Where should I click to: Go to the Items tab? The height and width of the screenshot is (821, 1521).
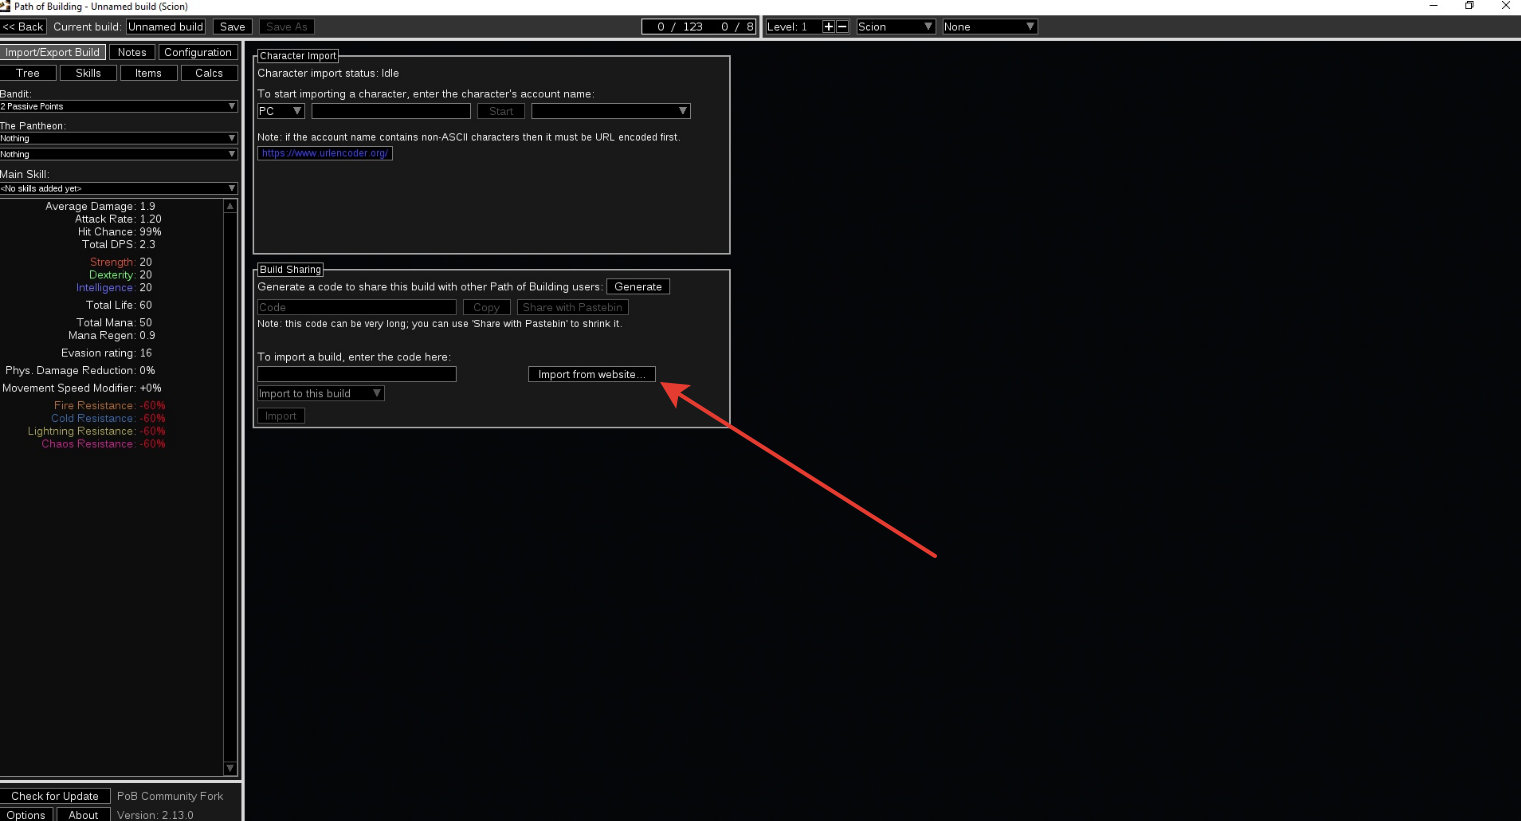[x=148, y=73]
